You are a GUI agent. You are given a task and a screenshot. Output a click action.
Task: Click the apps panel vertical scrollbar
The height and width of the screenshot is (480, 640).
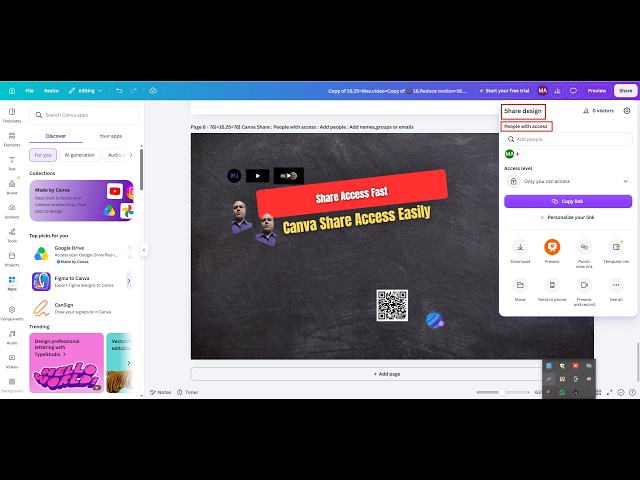click(141, 169)
